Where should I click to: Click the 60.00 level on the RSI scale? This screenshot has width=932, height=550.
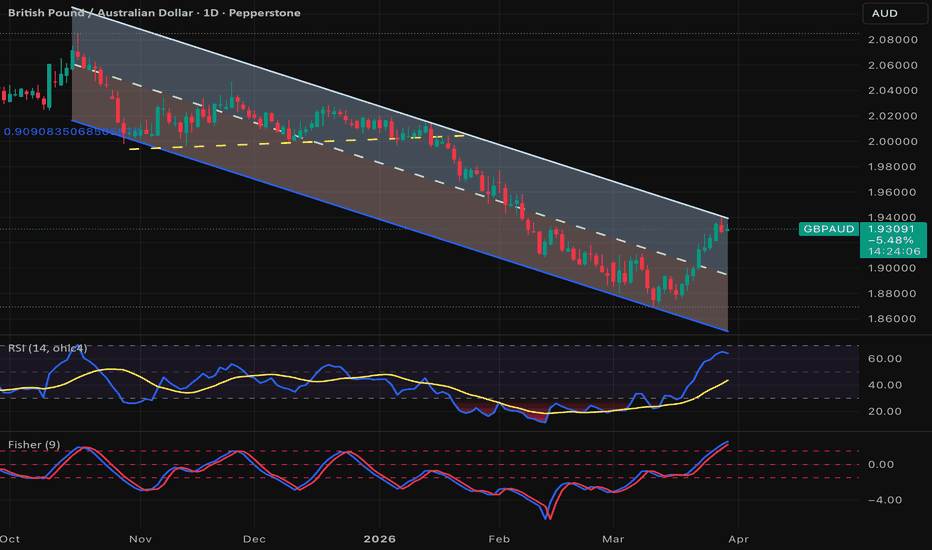[x=885, y=359]
